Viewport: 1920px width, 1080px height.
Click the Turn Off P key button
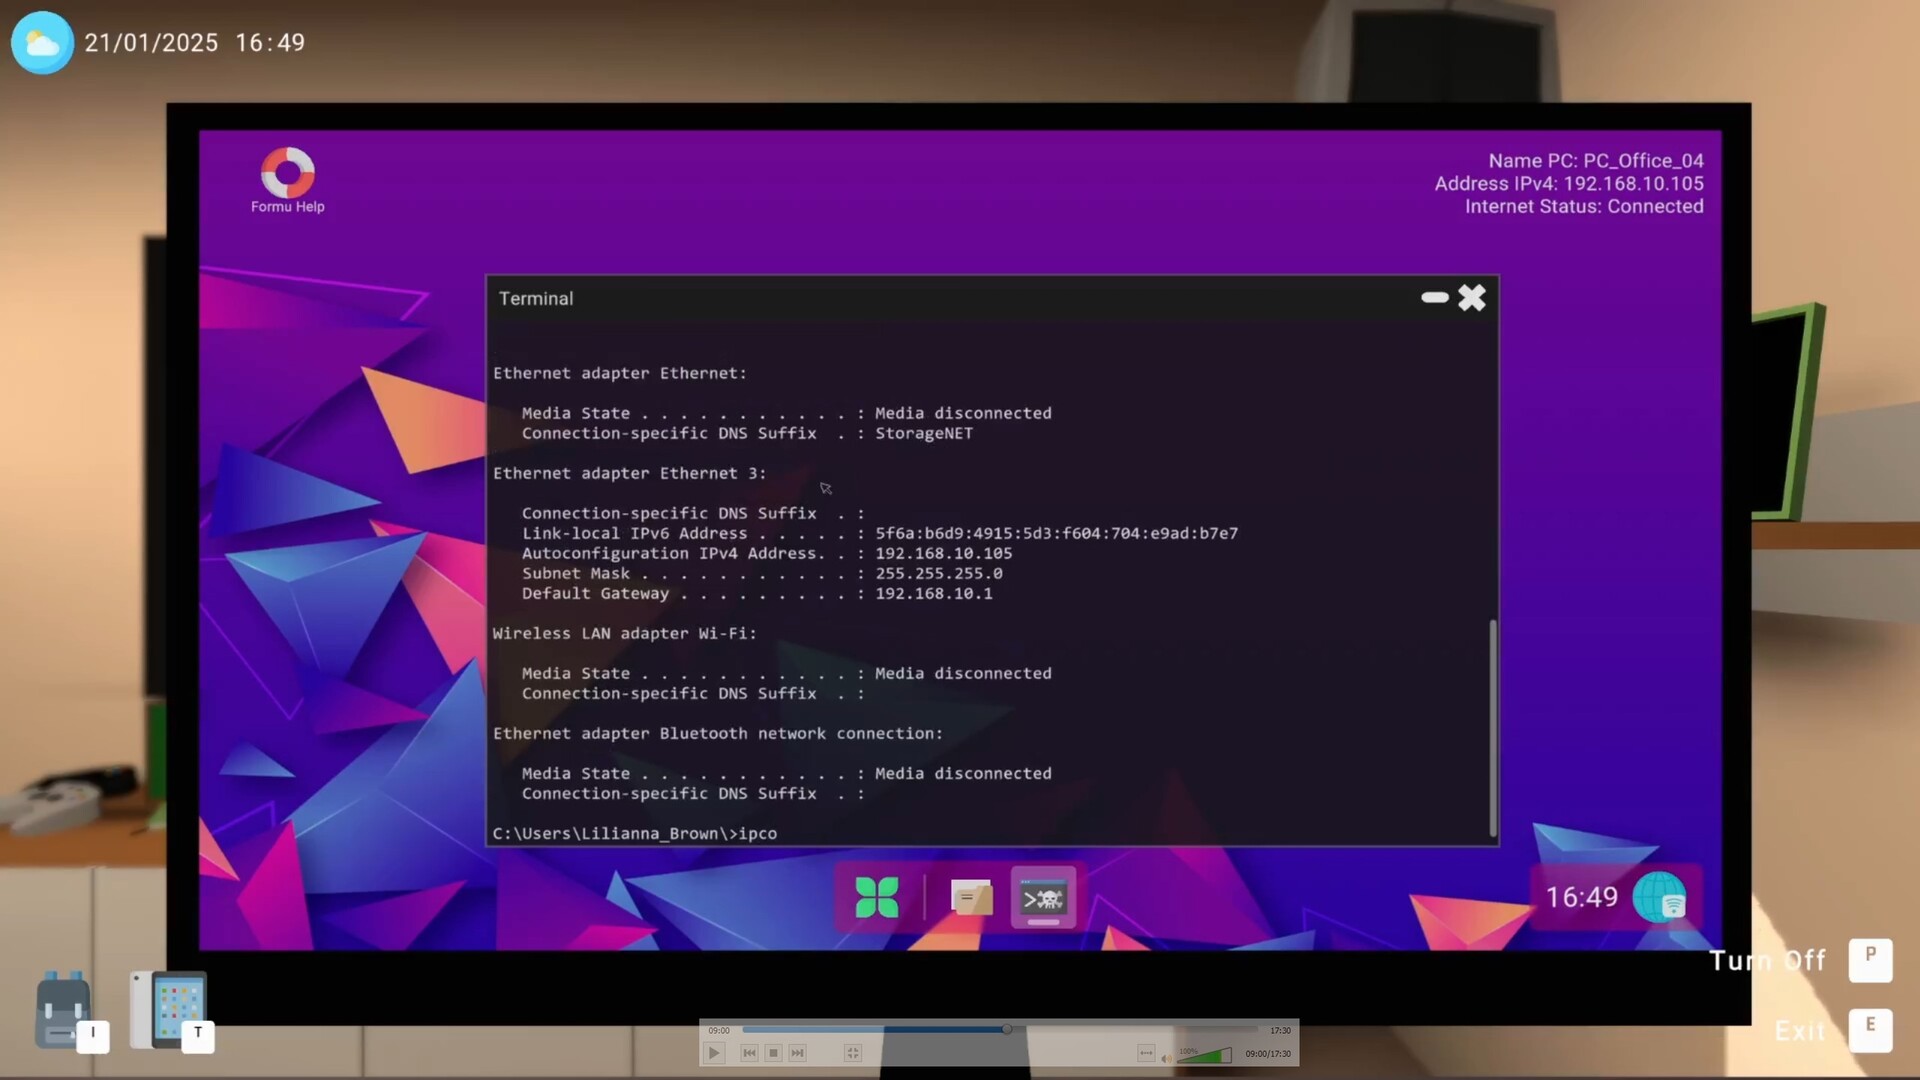tap(1870, 960)
